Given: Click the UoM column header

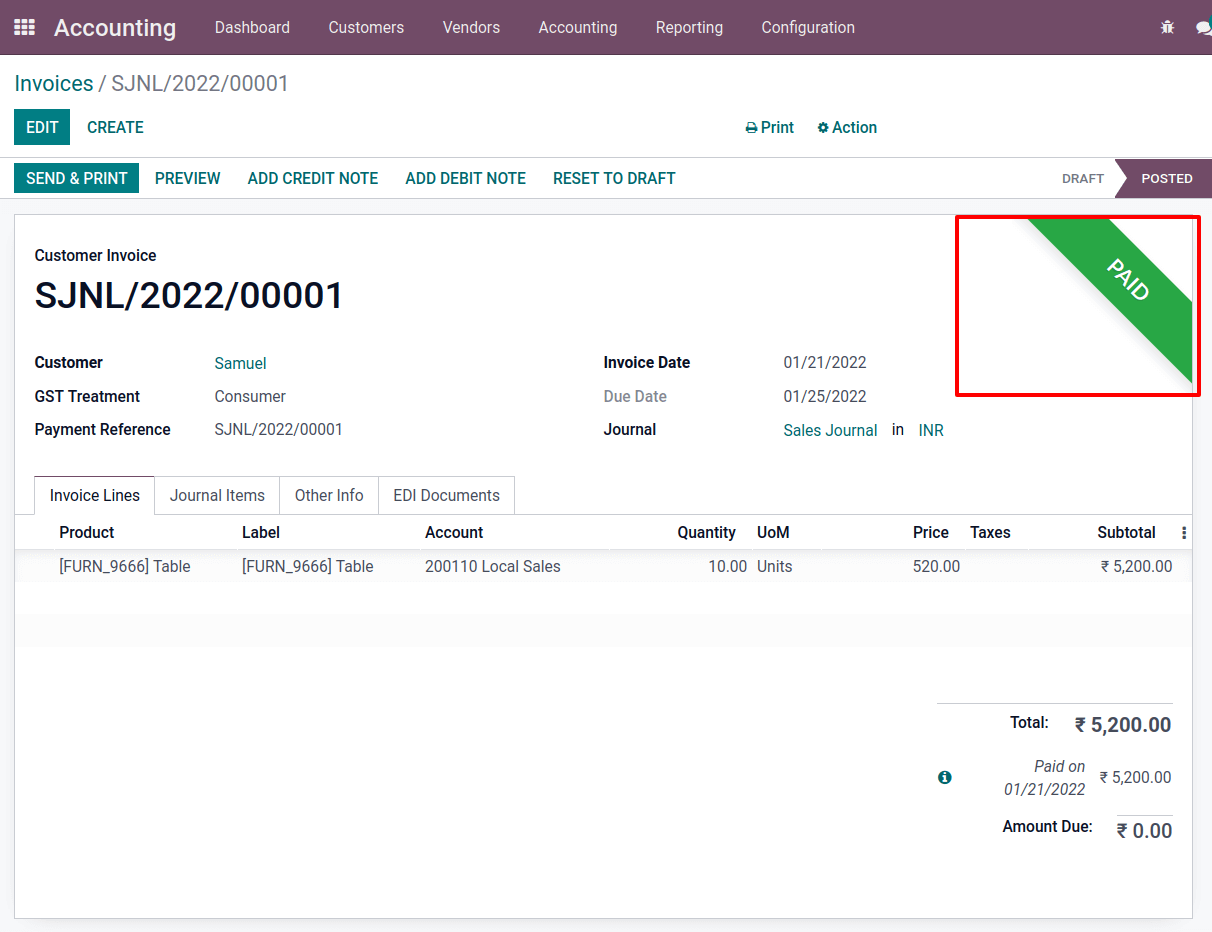Looking at the screenshot, I should (x=773, y=533).
